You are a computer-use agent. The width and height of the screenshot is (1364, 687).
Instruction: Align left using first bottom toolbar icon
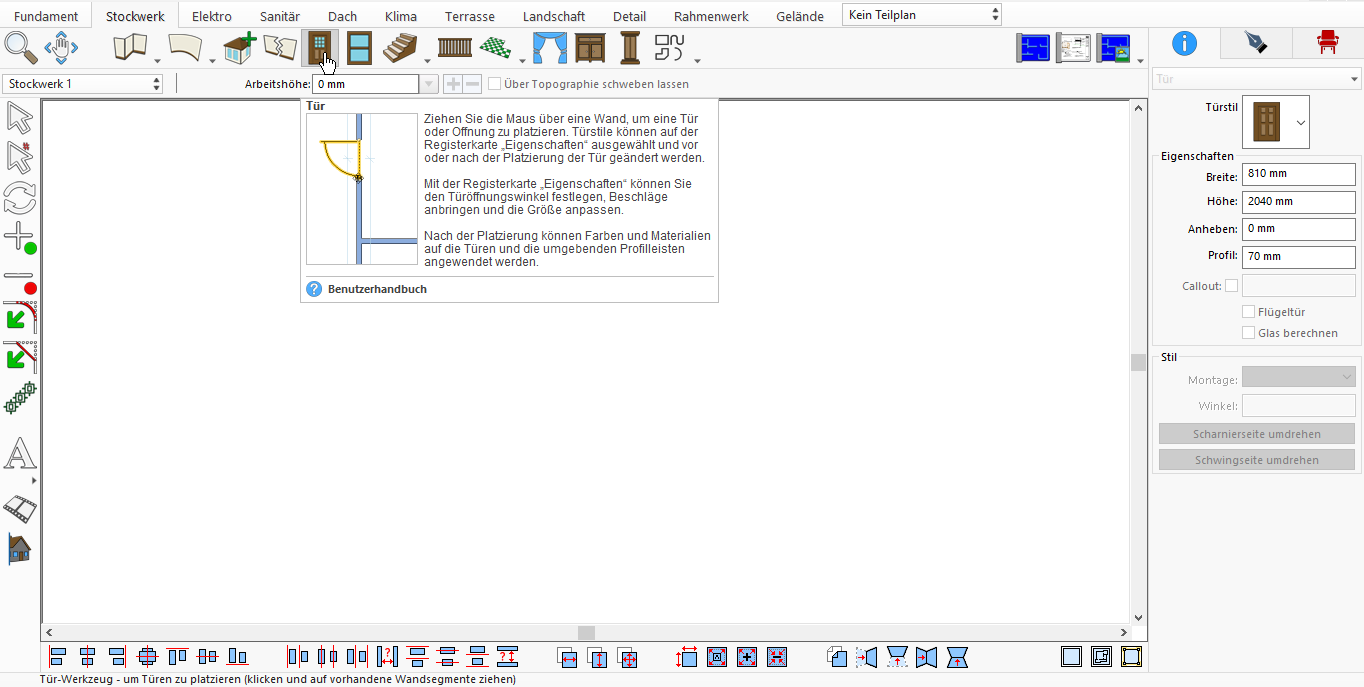[x=58, y=657]
